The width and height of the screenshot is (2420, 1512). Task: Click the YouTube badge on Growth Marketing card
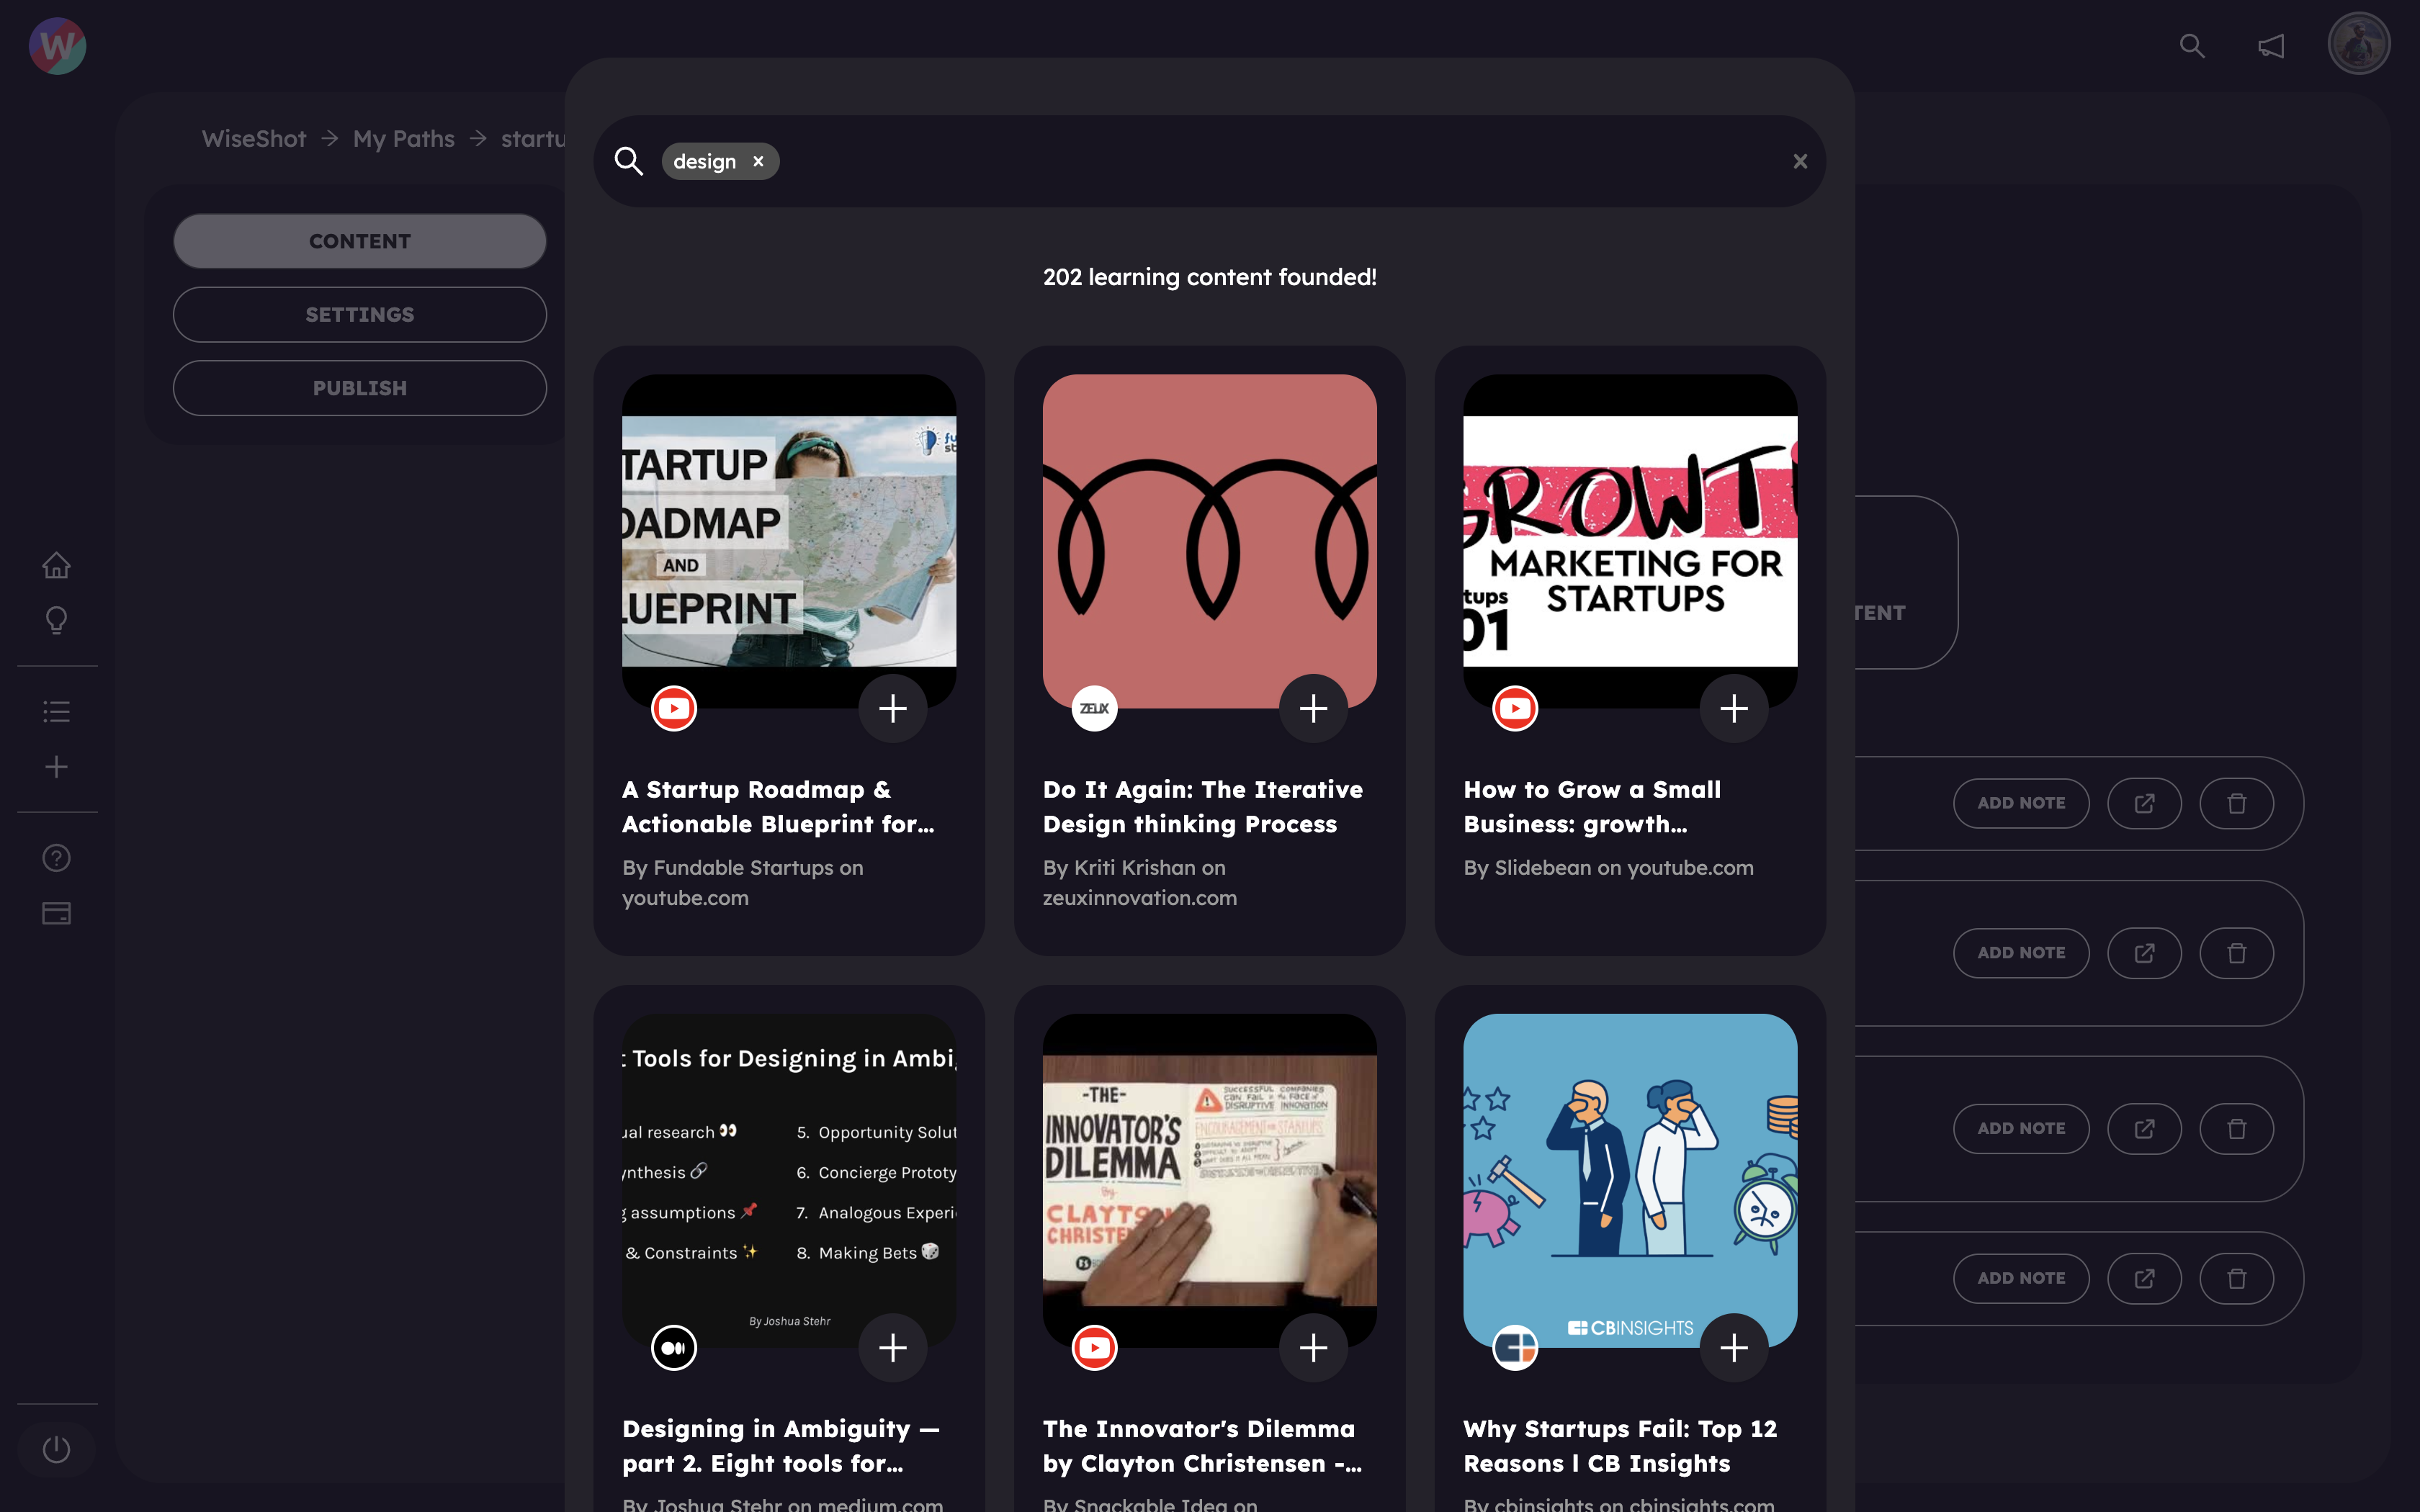[1515, 708]
